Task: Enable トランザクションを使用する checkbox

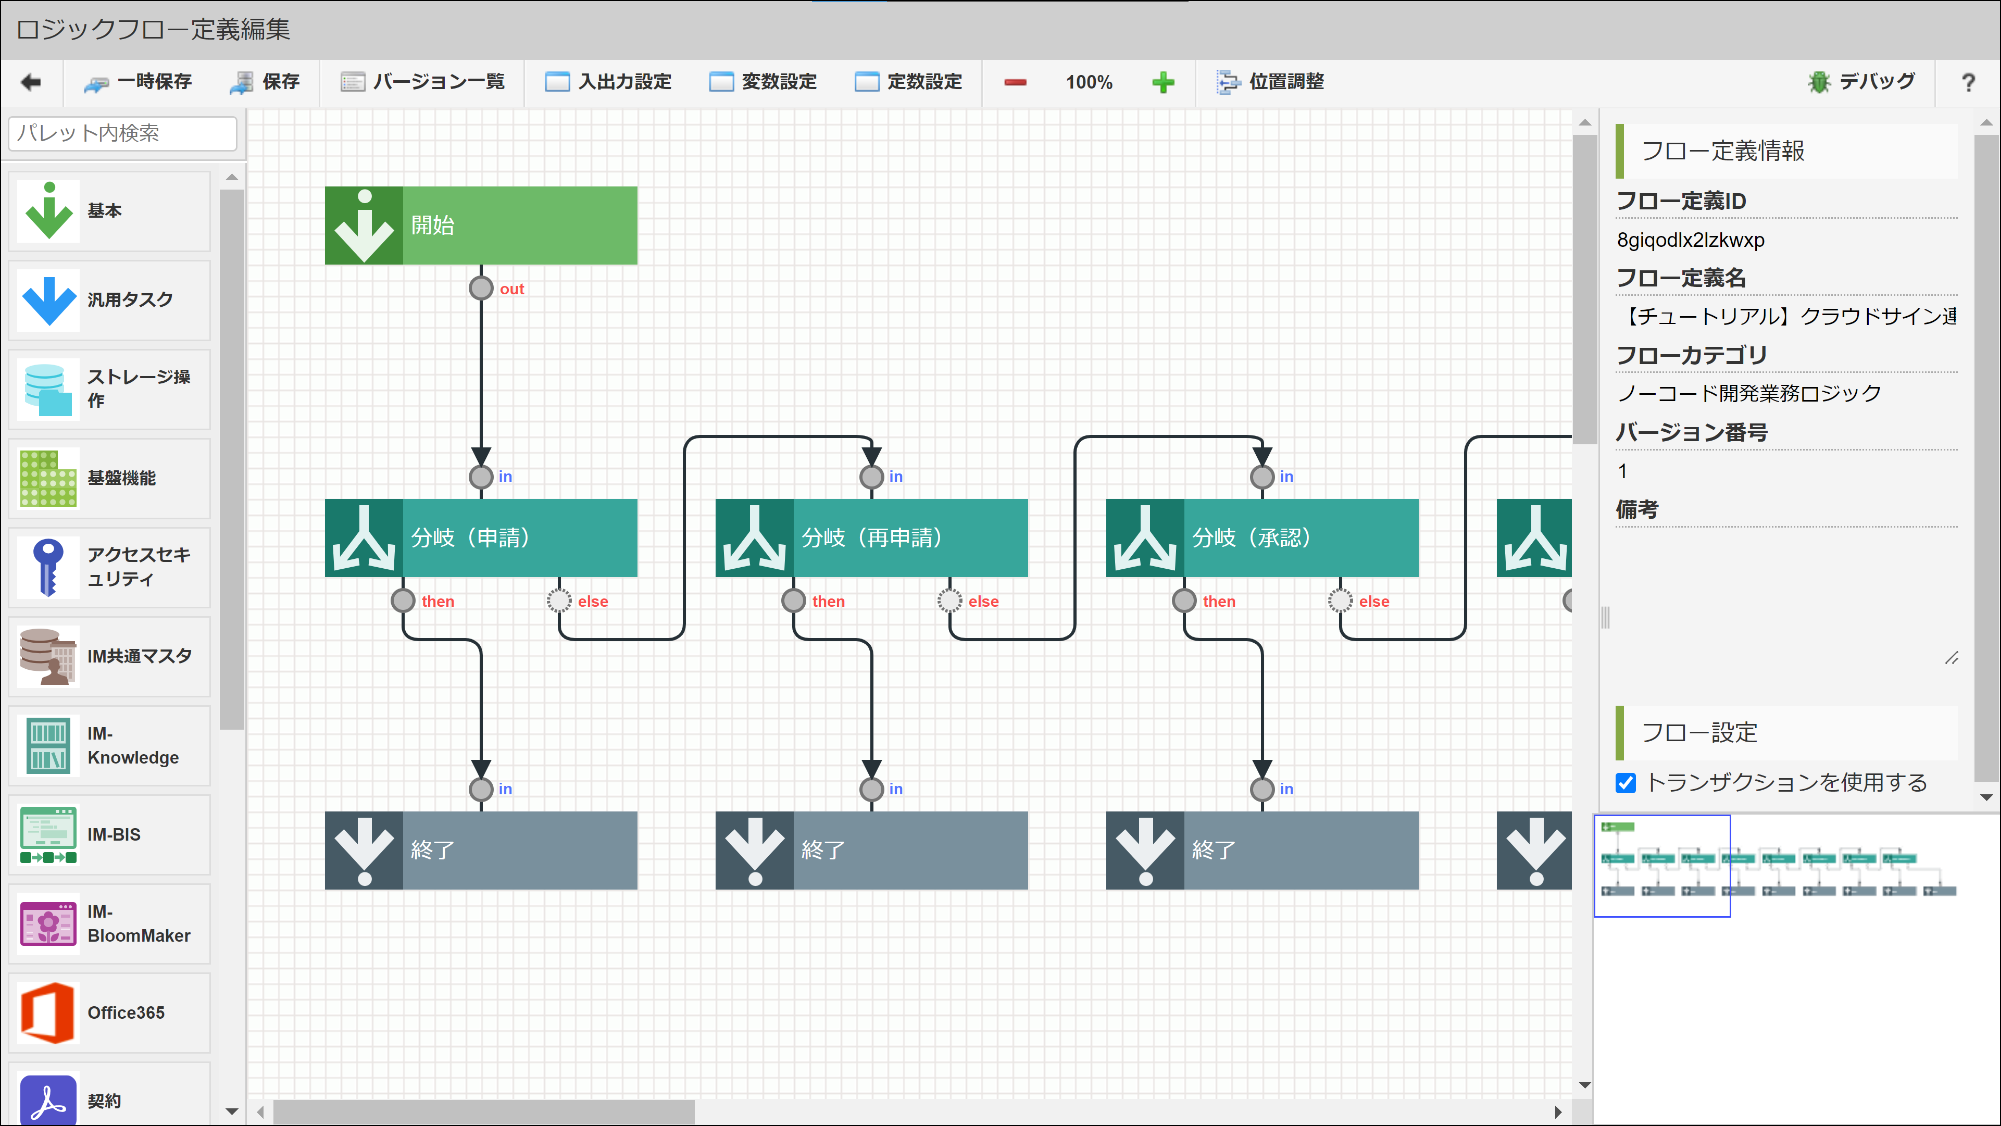Action: pyautogui.click(x=1627, y=784)
